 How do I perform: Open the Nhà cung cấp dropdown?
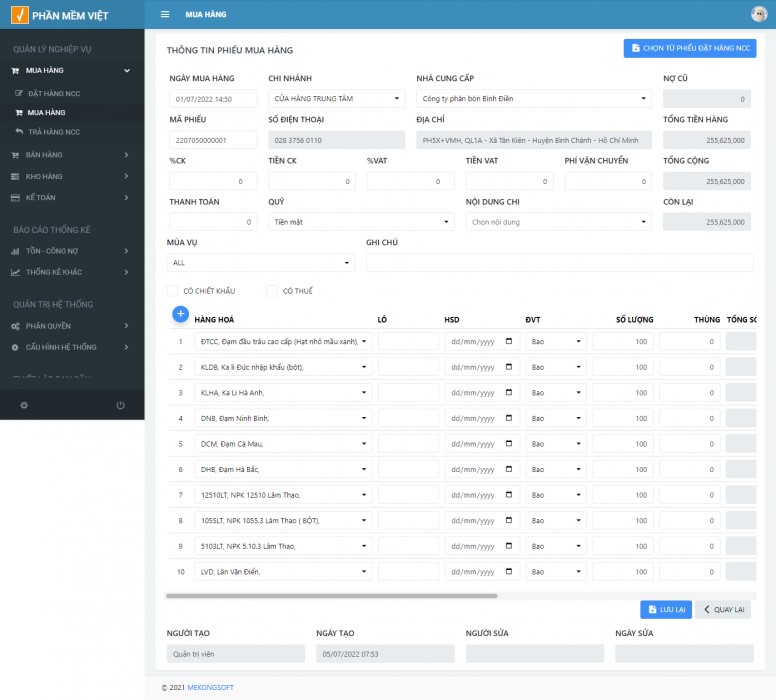[x=533, y=99]
